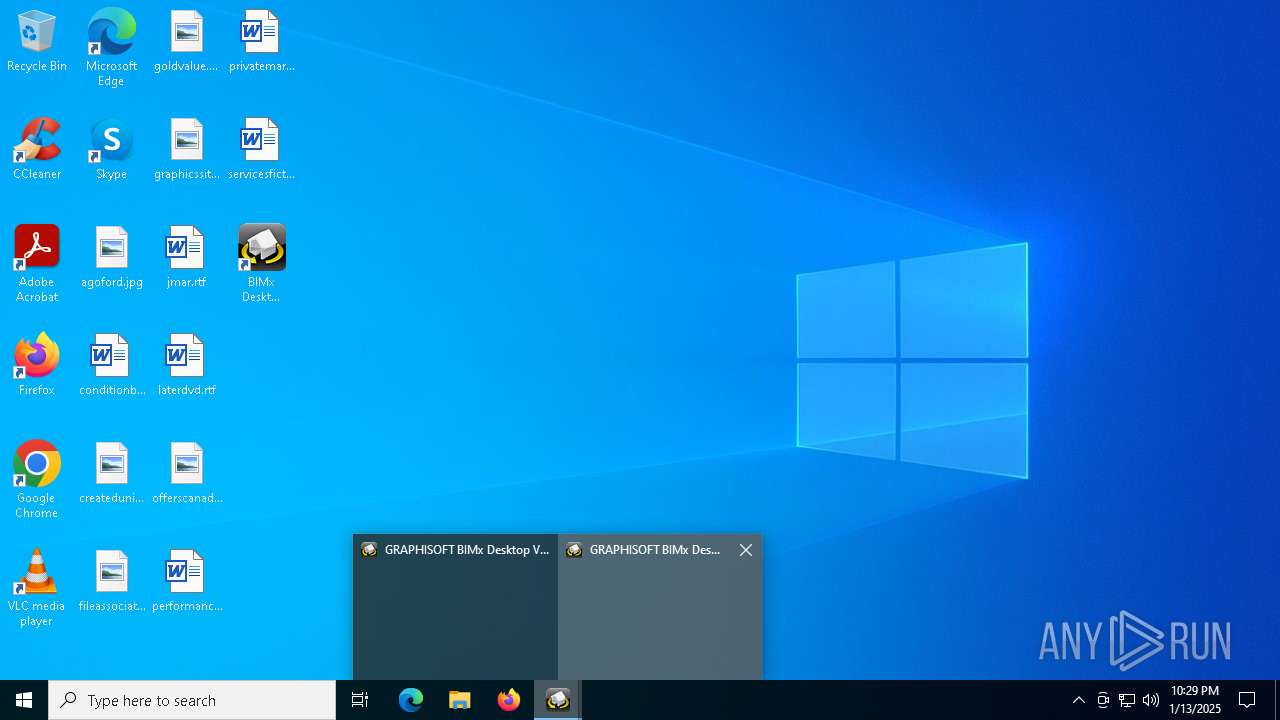Select the performanc Word document icon
Viewport: 1280px width, 720px height.
186,582
